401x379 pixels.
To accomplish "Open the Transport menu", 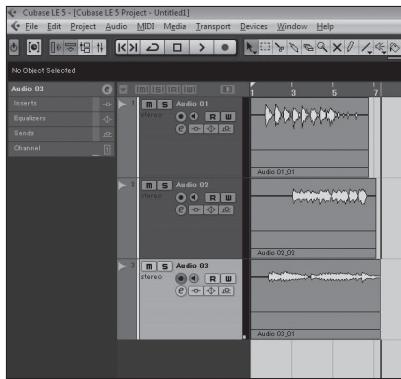I will [x=213, y=26].
